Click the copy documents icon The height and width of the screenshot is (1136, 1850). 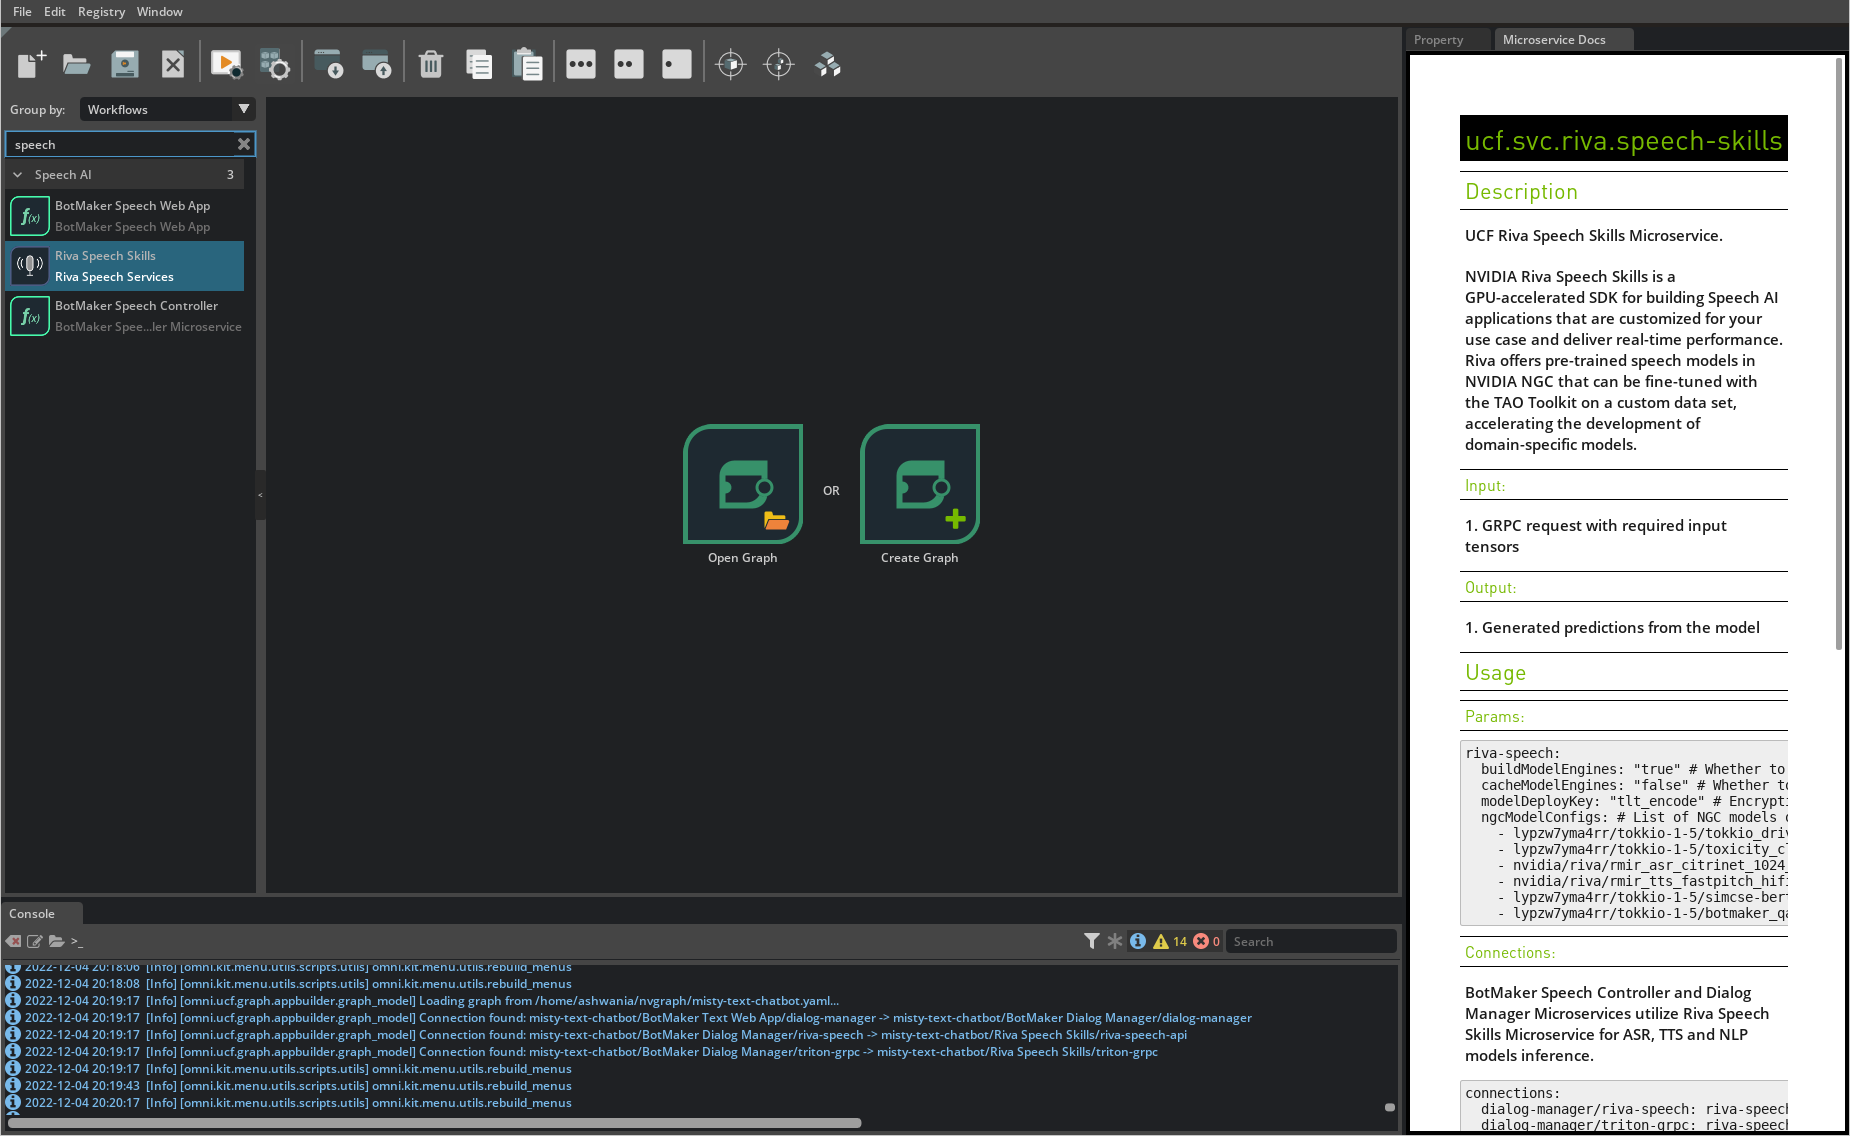tap(479, 65)
